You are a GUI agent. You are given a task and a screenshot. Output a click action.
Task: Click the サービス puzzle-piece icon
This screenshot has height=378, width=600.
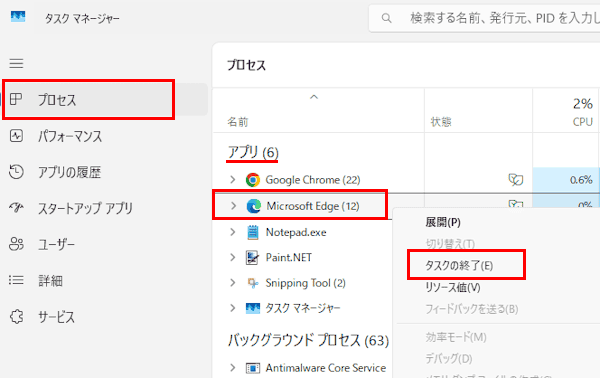(16, 316)
